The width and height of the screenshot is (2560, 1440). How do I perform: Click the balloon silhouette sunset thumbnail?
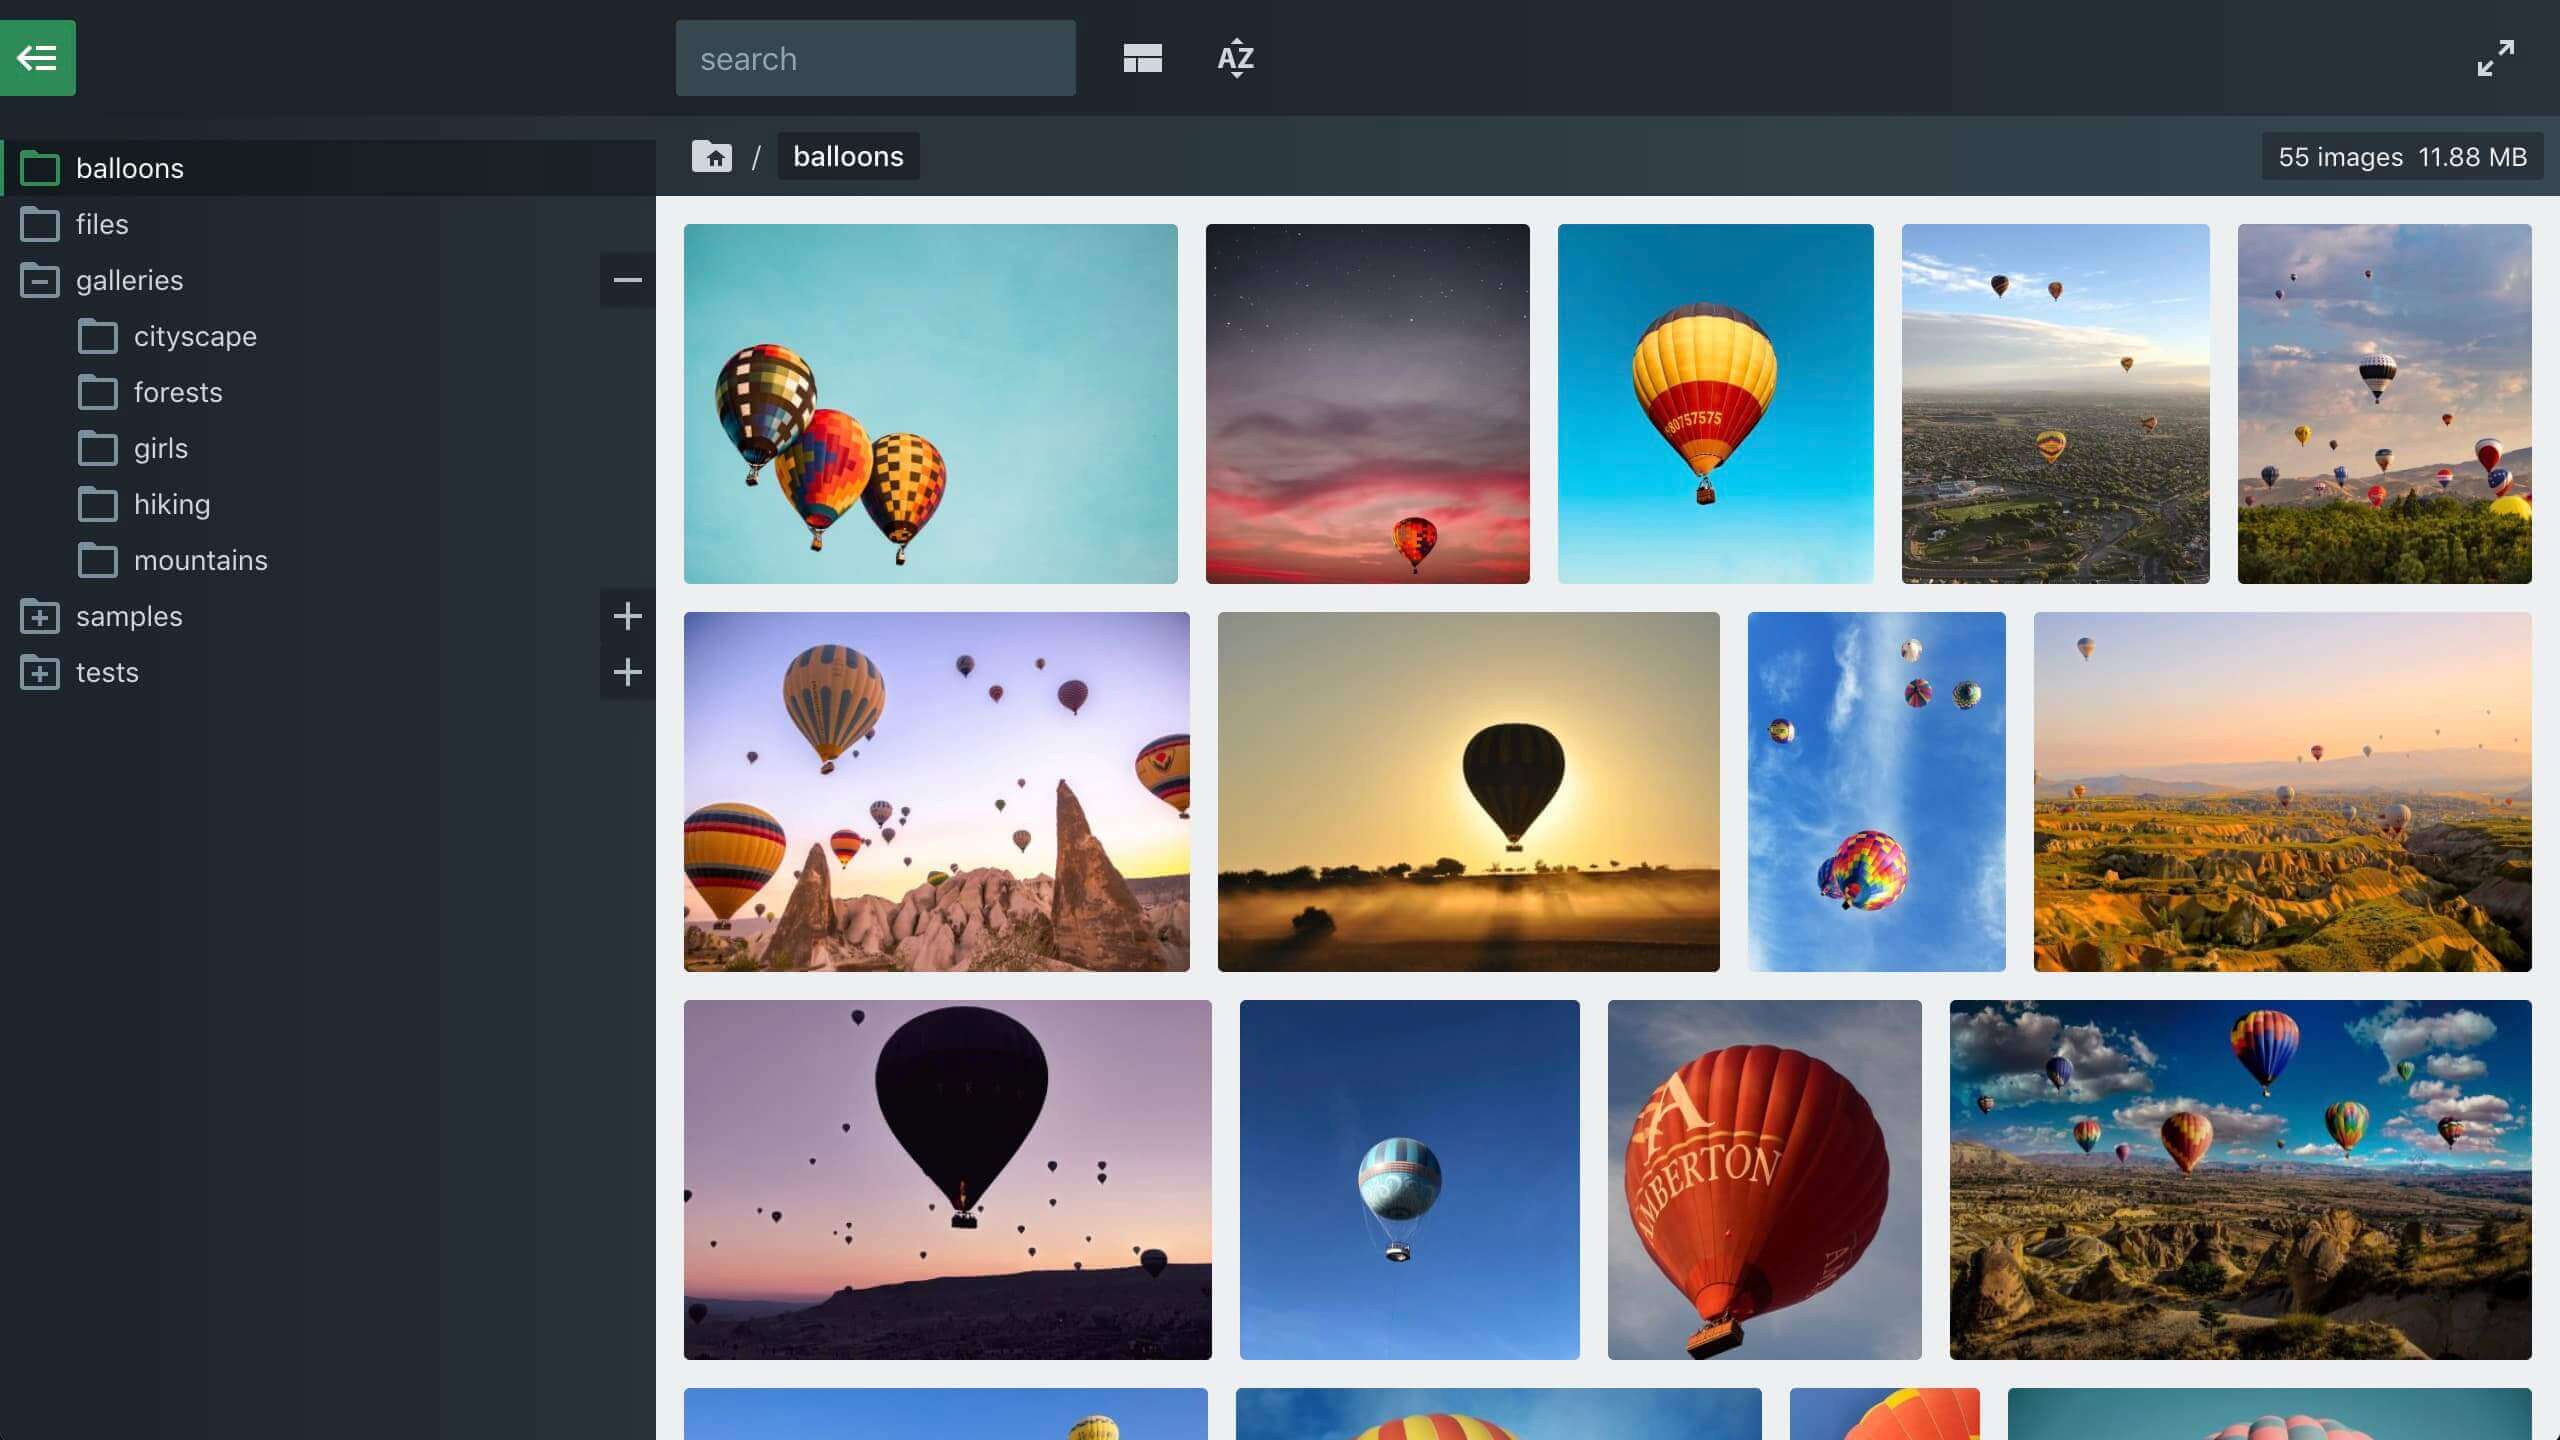[x=1468, y=791]
